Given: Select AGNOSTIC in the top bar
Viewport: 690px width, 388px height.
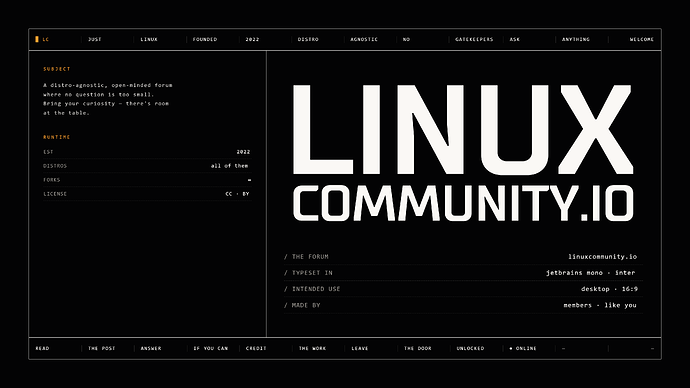Looking at the screenshot, I should coord(364,39).
